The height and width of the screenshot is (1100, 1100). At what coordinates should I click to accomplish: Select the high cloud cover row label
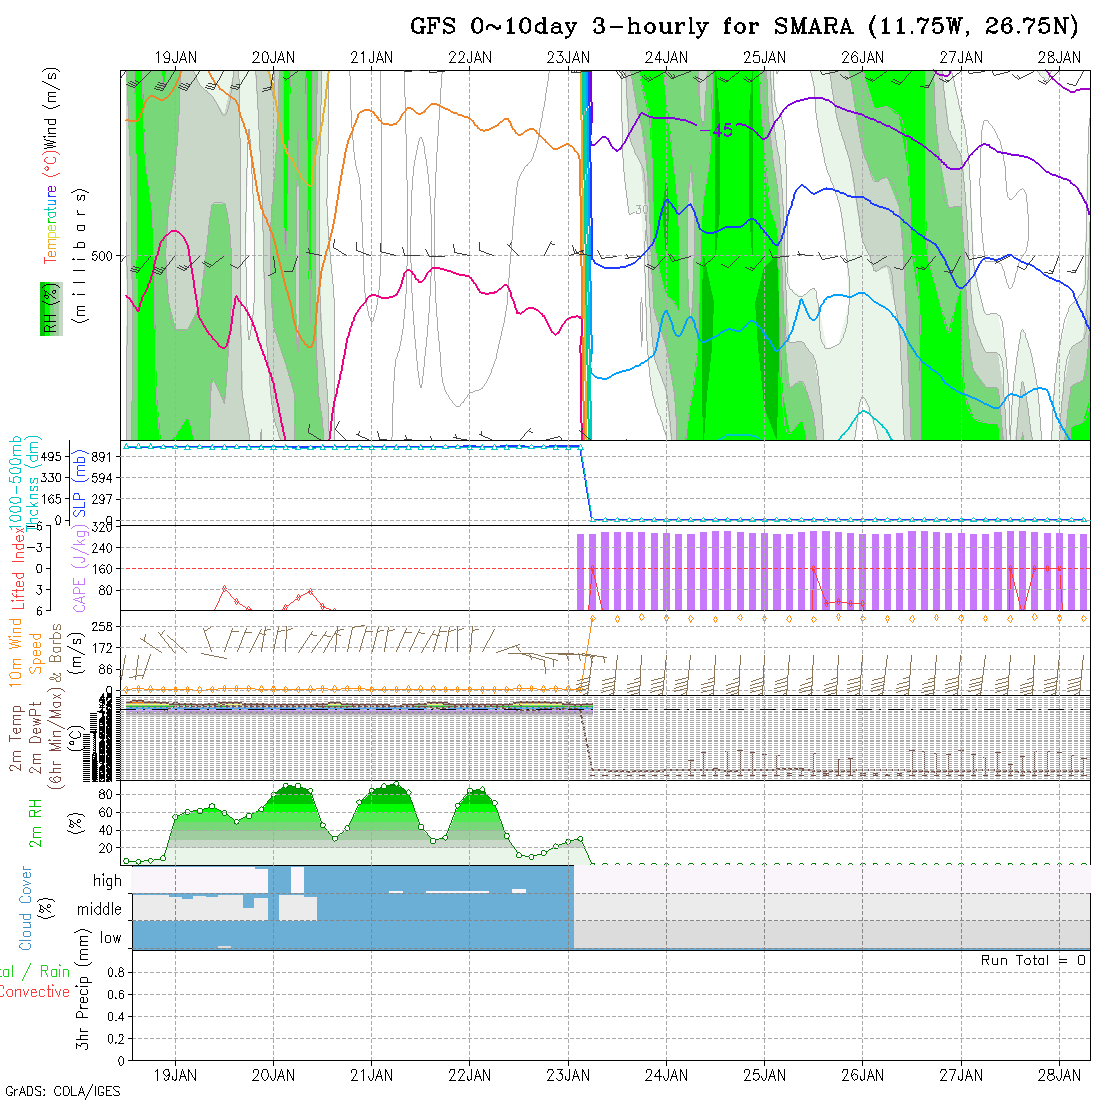(x=107, y=881)
